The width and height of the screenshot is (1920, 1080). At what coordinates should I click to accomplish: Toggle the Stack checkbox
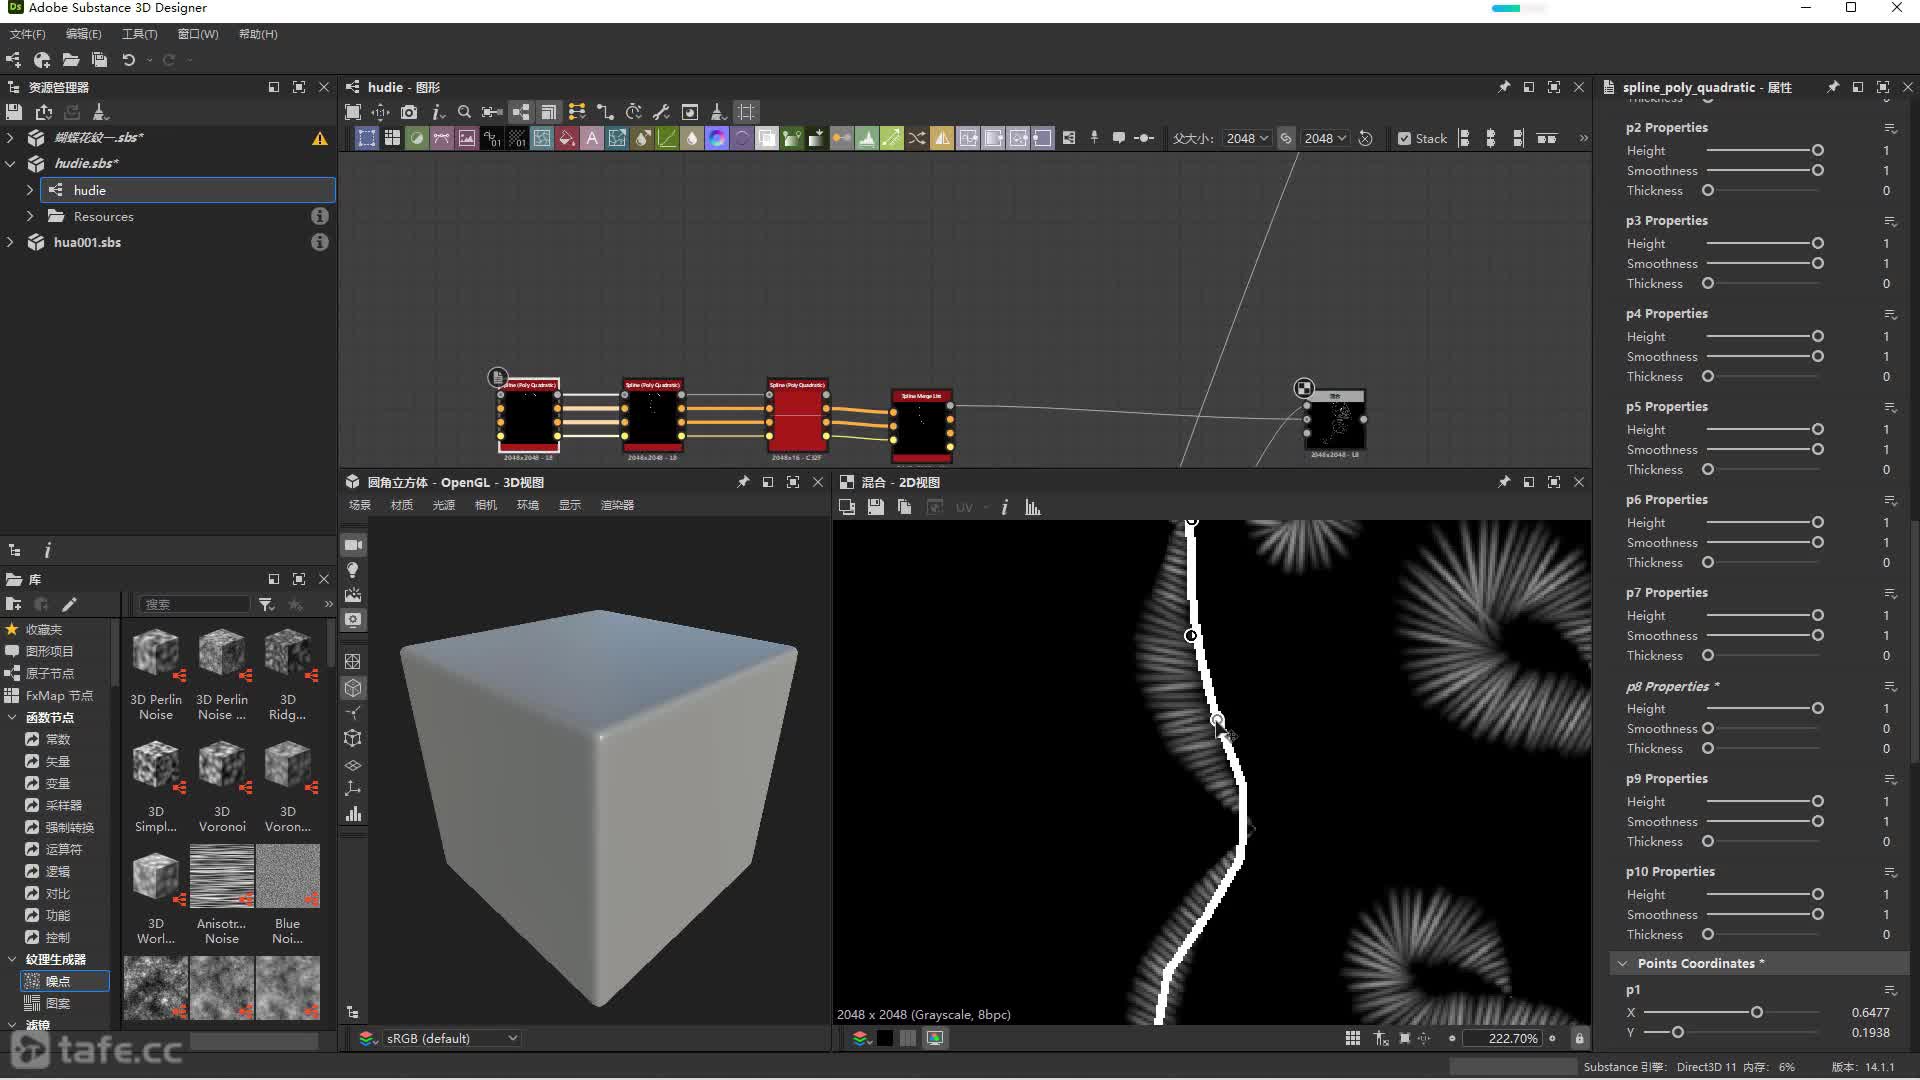click(1404, 139)
